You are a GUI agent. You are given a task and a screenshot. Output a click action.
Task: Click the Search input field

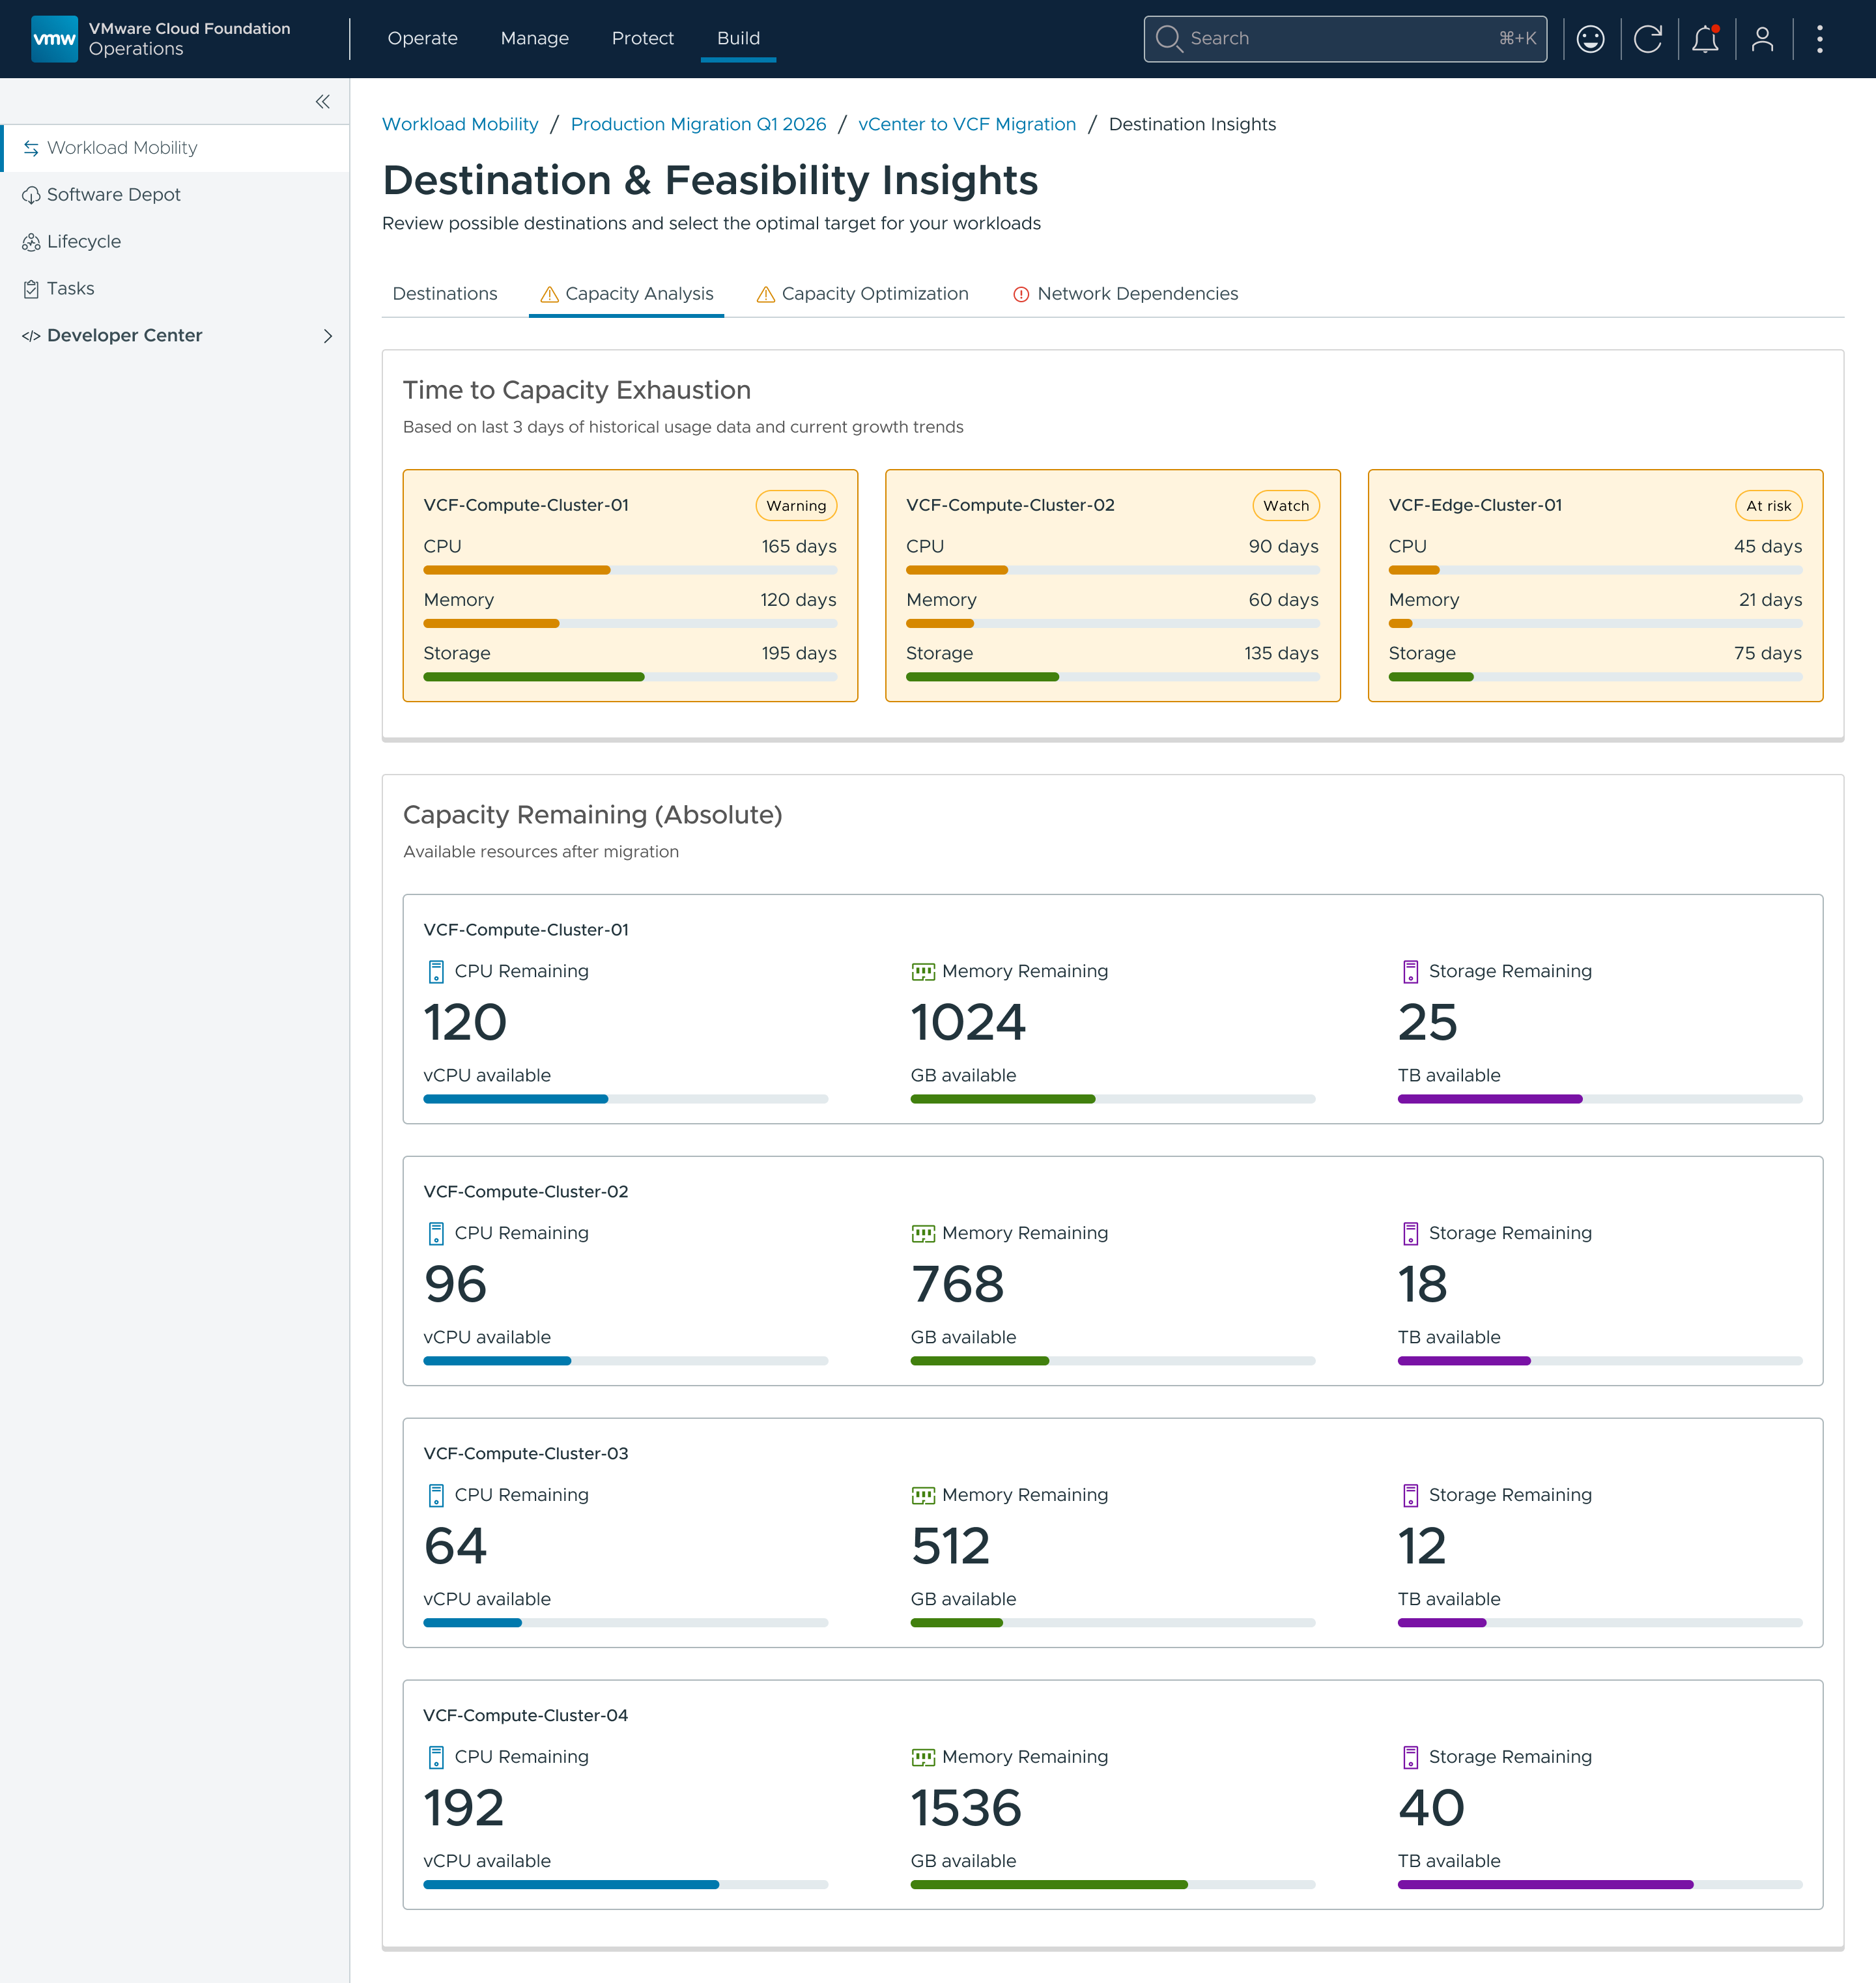pos(1344,39)
